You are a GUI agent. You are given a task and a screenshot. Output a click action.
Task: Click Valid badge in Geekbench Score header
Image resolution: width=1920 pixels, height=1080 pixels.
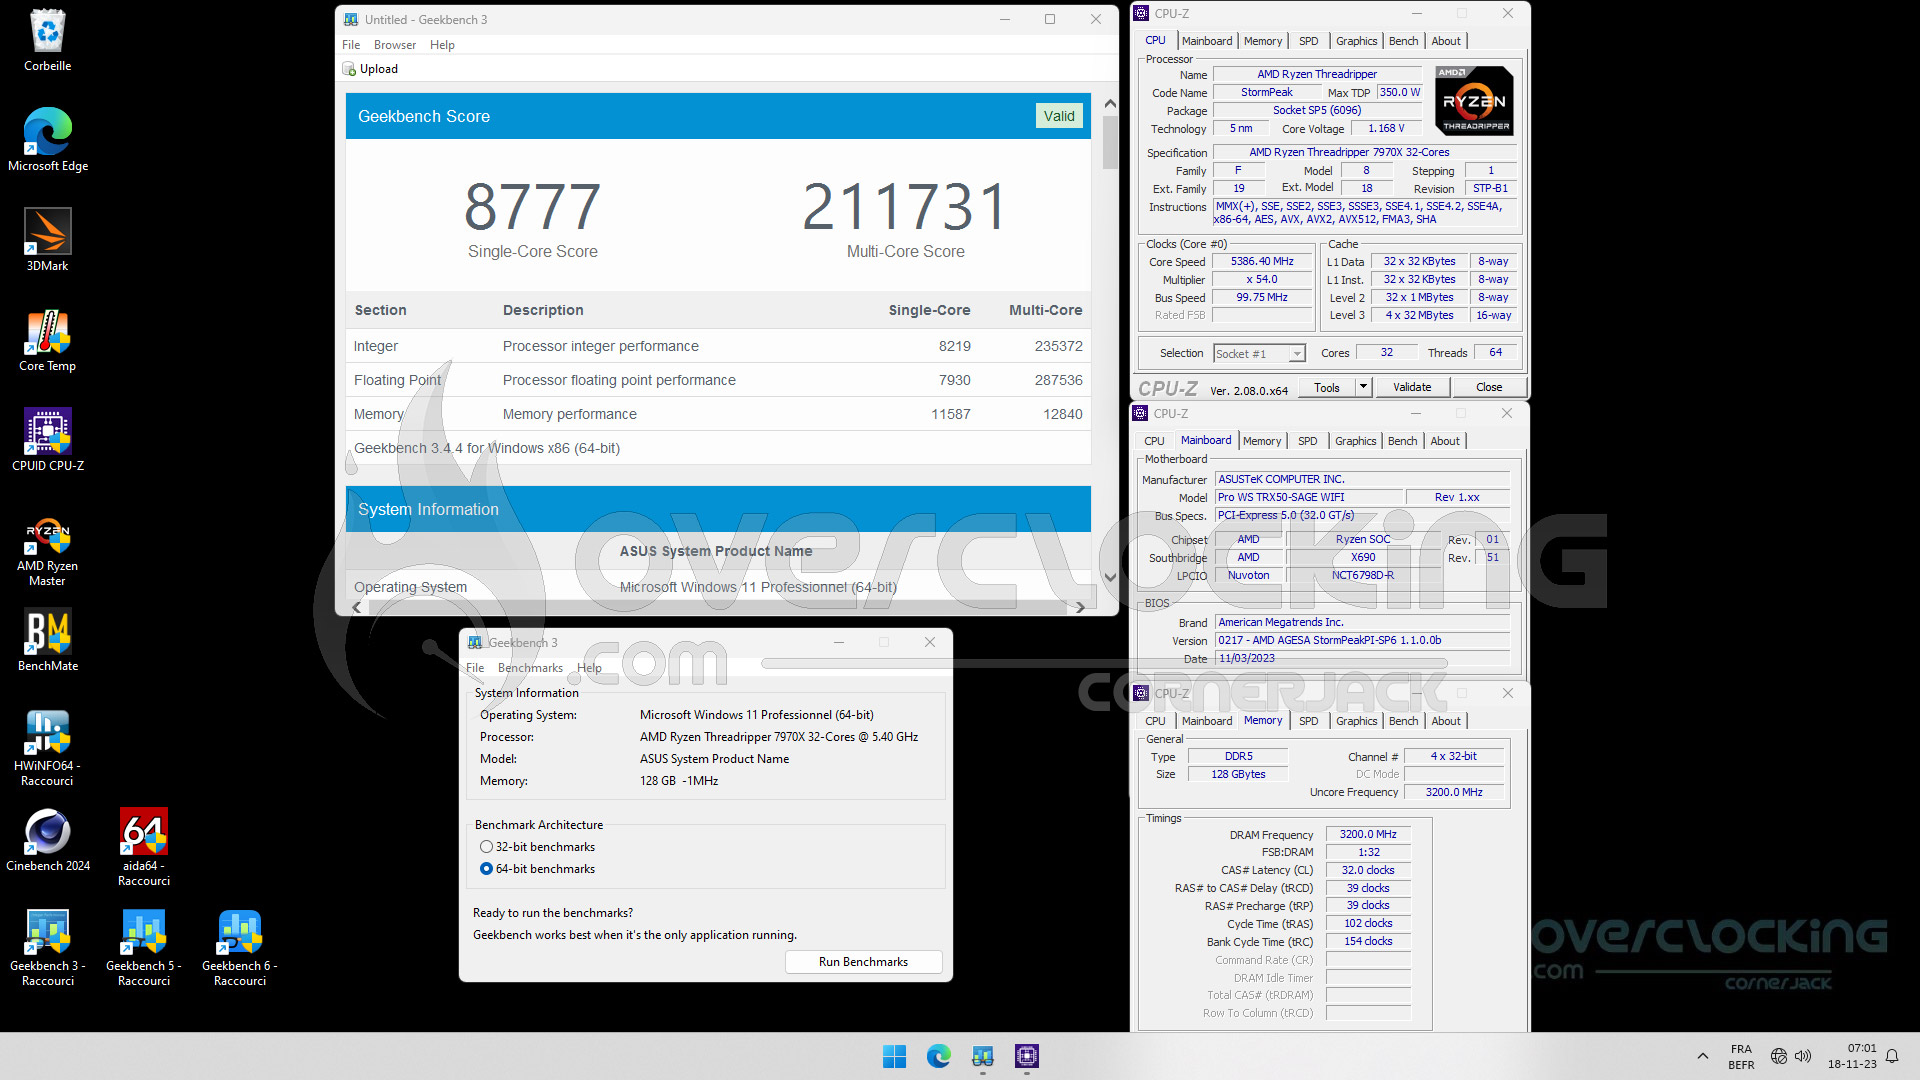[1059, 116]
